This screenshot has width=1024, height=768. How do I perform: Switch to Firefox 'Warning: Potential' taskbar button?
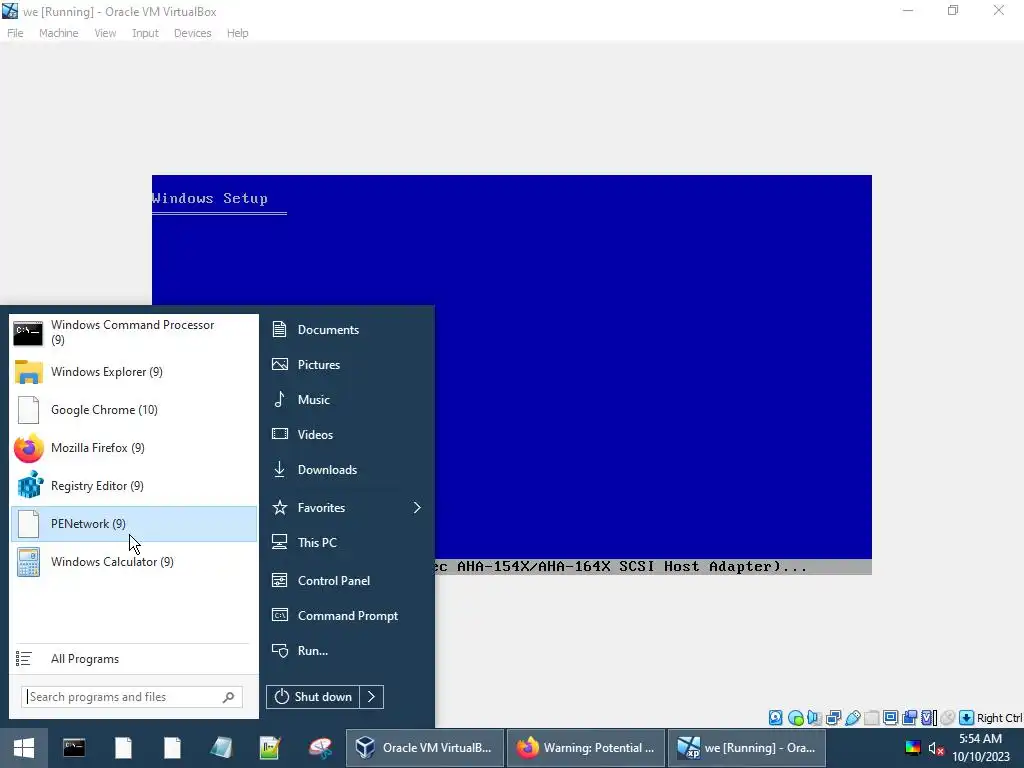[x=585, y=748]
